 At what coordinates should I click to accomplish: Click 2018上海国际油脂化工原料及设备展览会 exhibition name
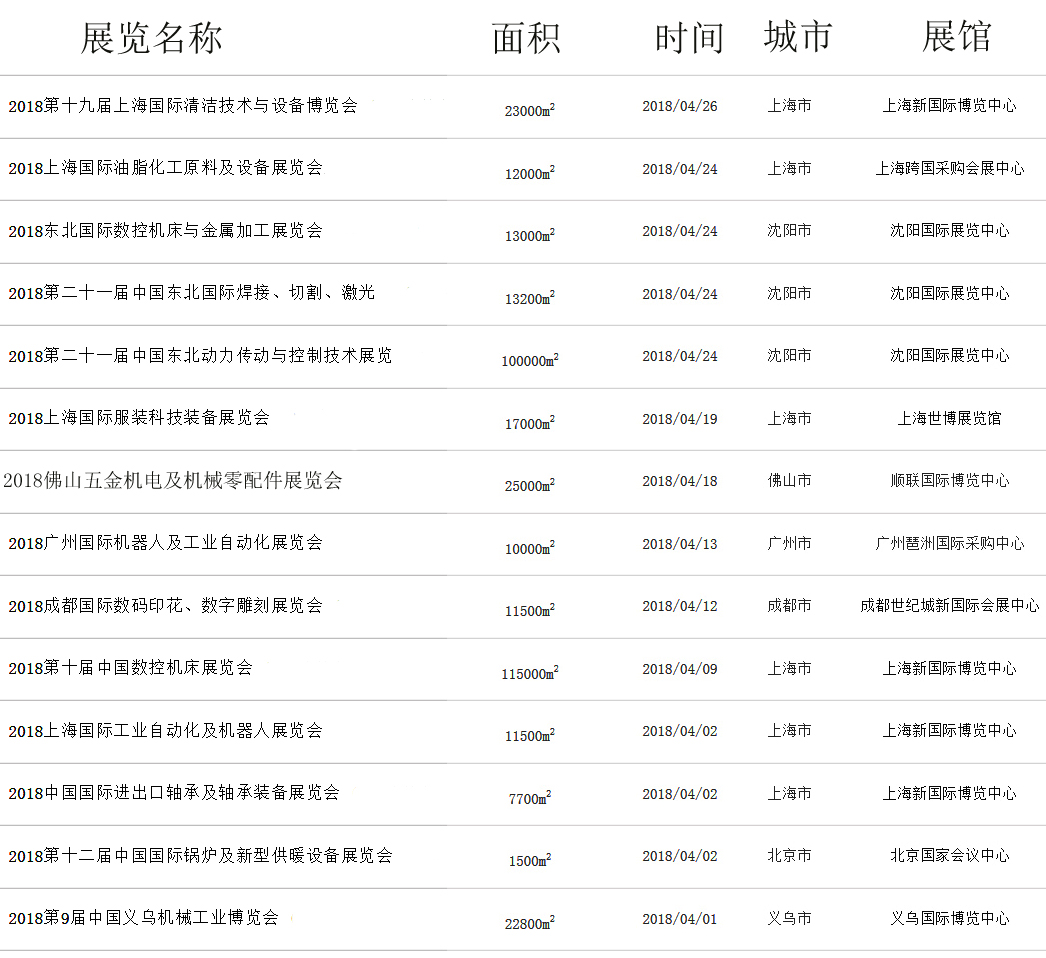point(165,168)
